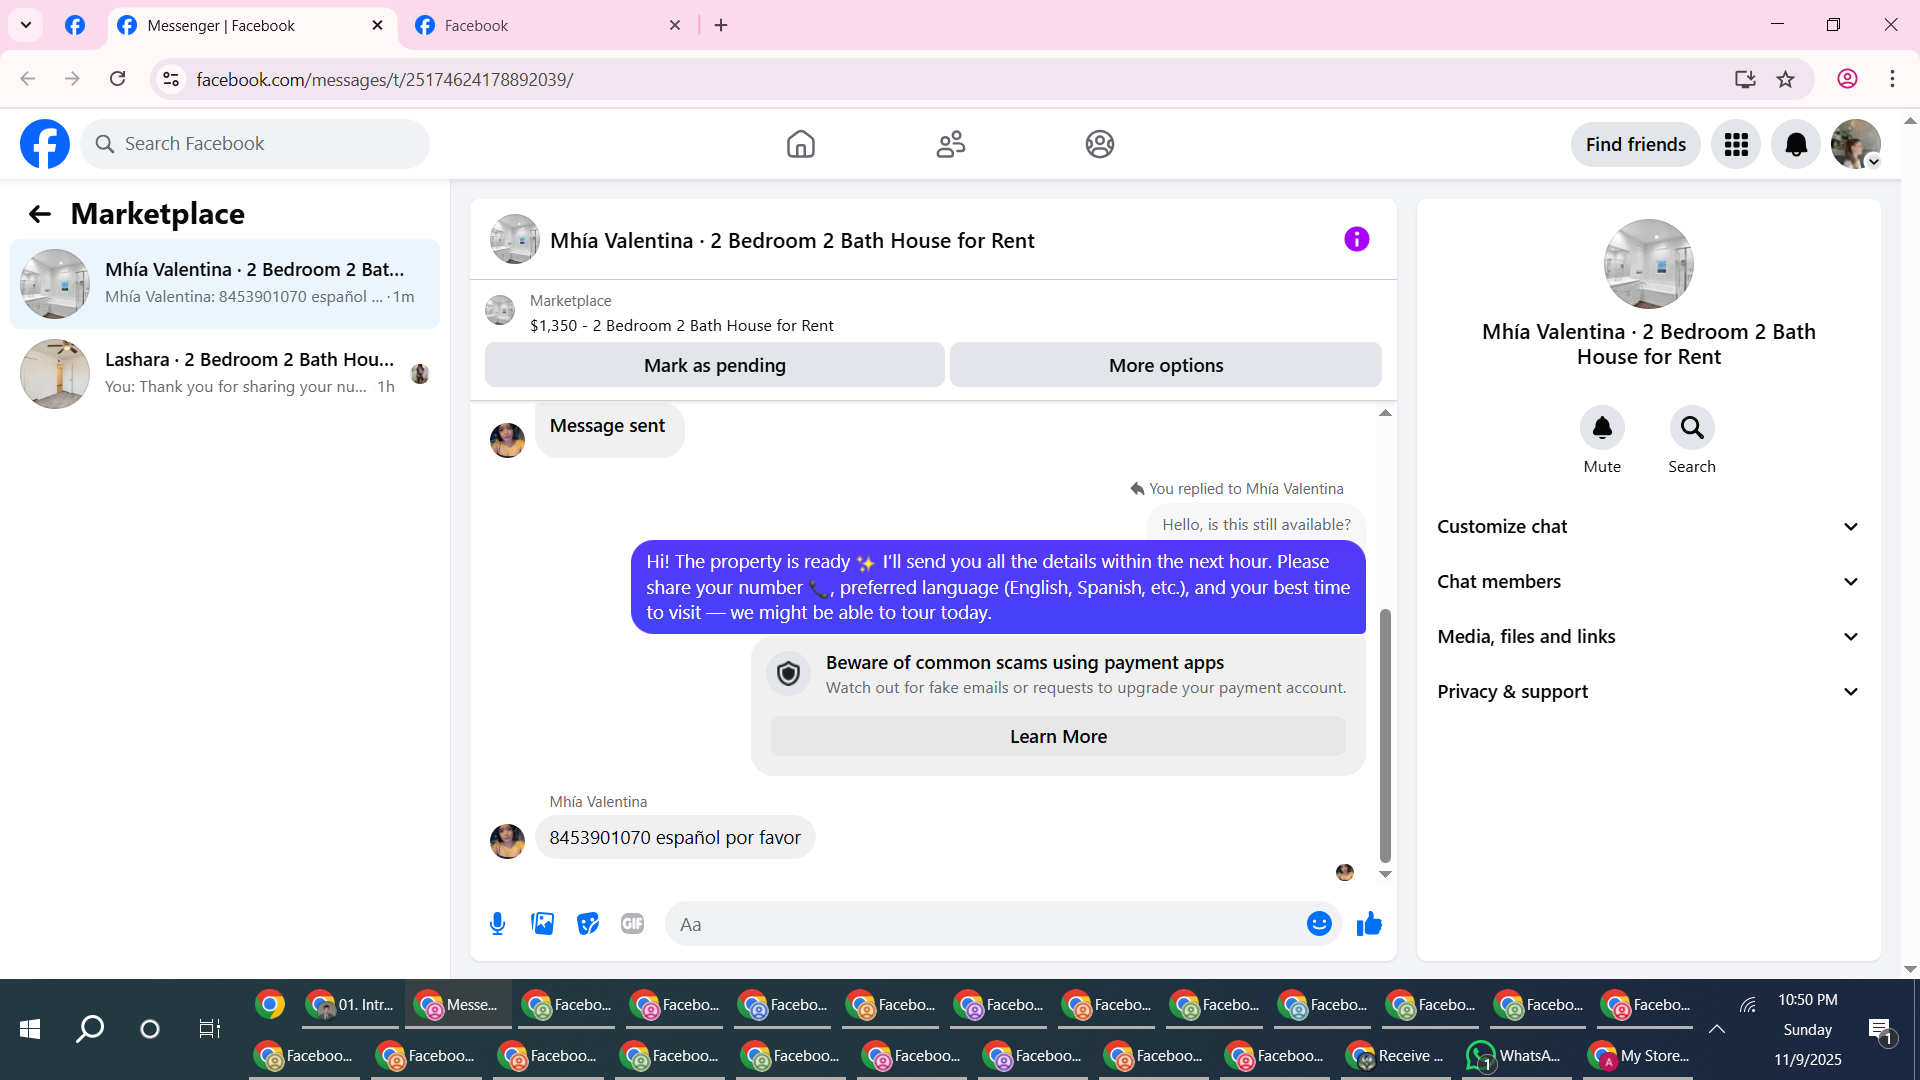The image size is (1920, 1080).
Task: Expand the Media, files and links section
Action: (1648, 637)
